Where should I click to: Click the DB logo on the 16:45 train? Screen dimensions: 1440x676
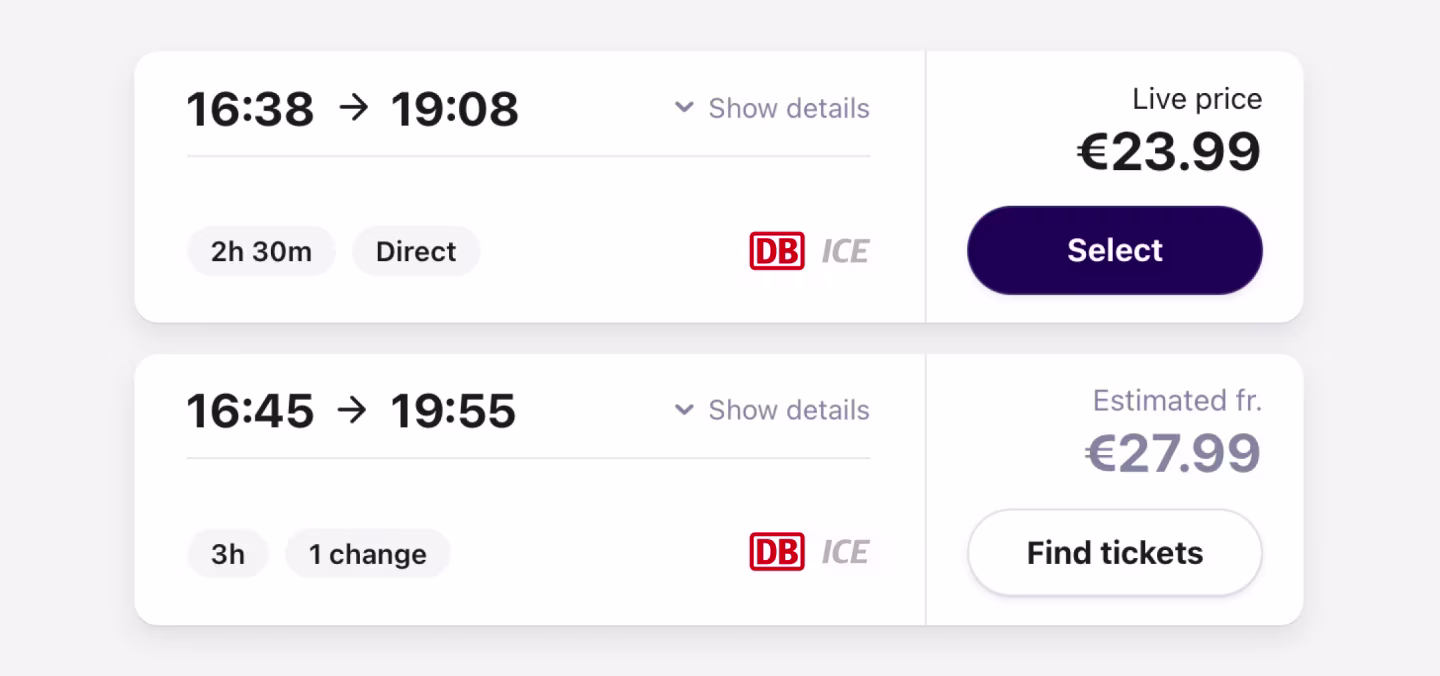[x=776, y=552]
